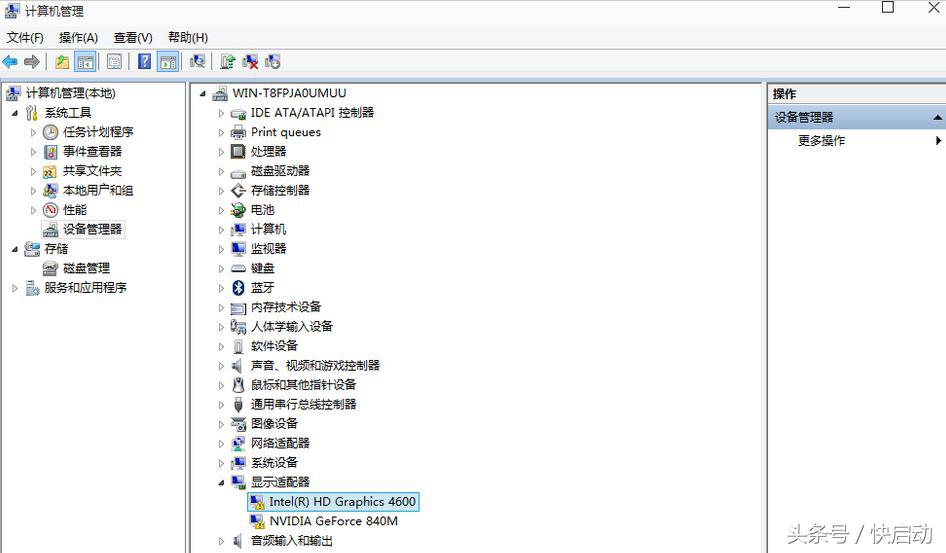Click the 监视器 monitor icon
Image resolution: width=946 pixels, height=553 pixels.
[x=238, y=248]
